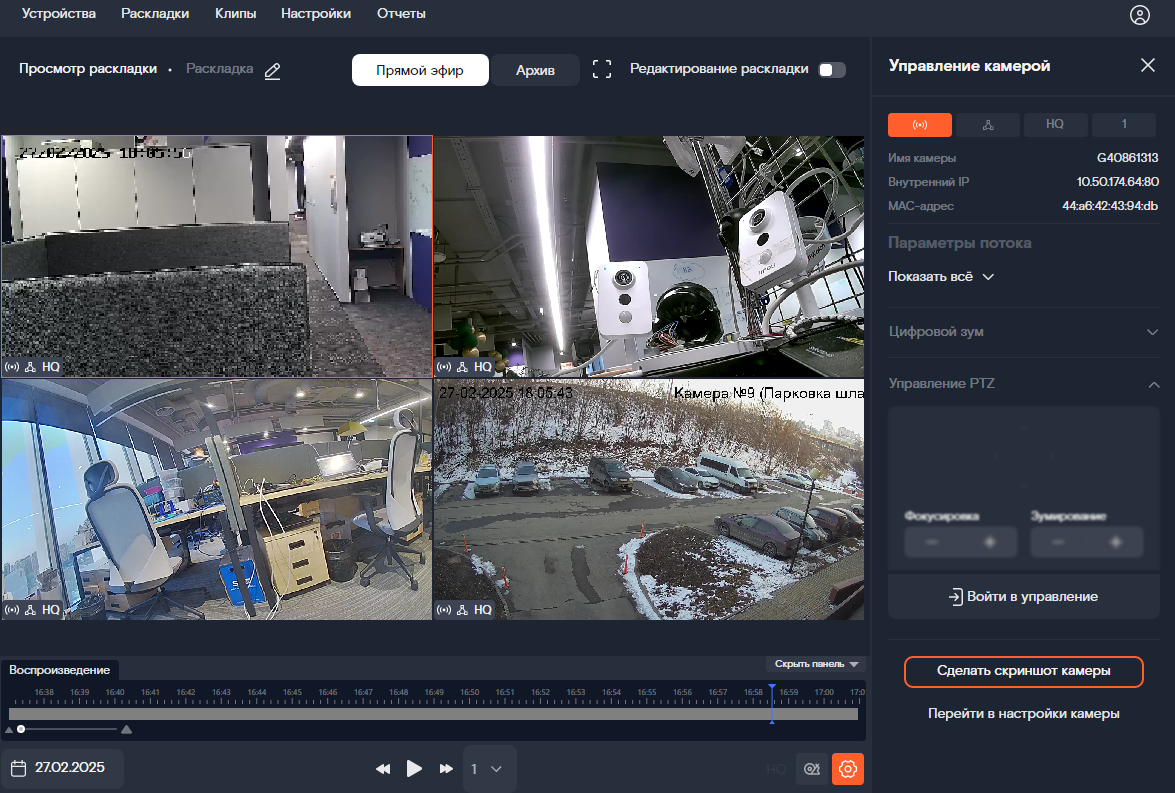Click the Войти в управление button

(x=1024, y=597)
